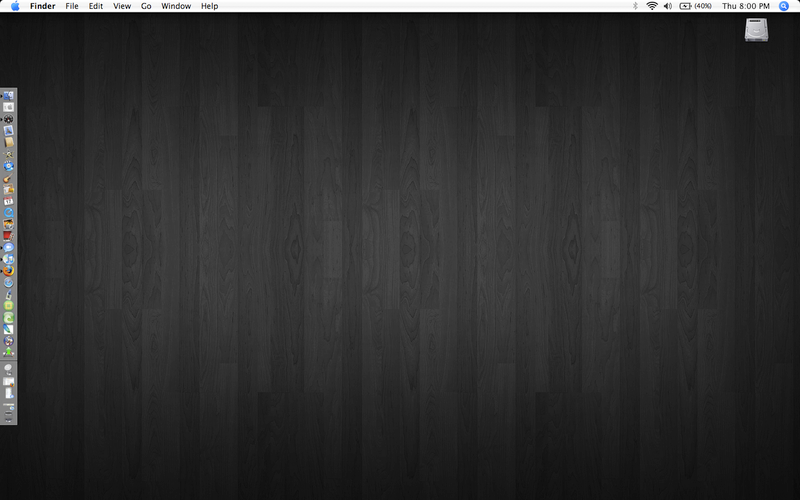Click the volume speaker icon

click(x=668, y=6)
